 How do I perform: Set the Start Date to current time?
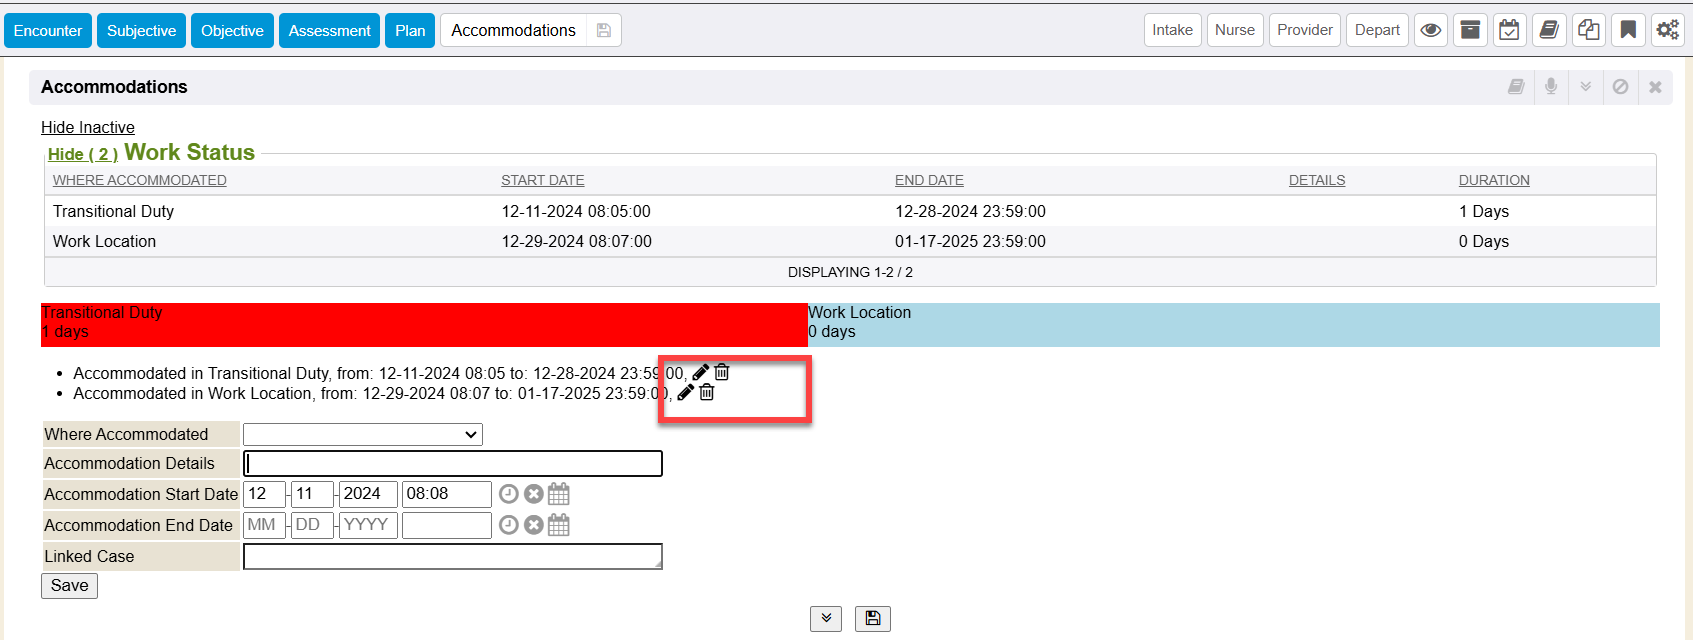click(509, 494)
